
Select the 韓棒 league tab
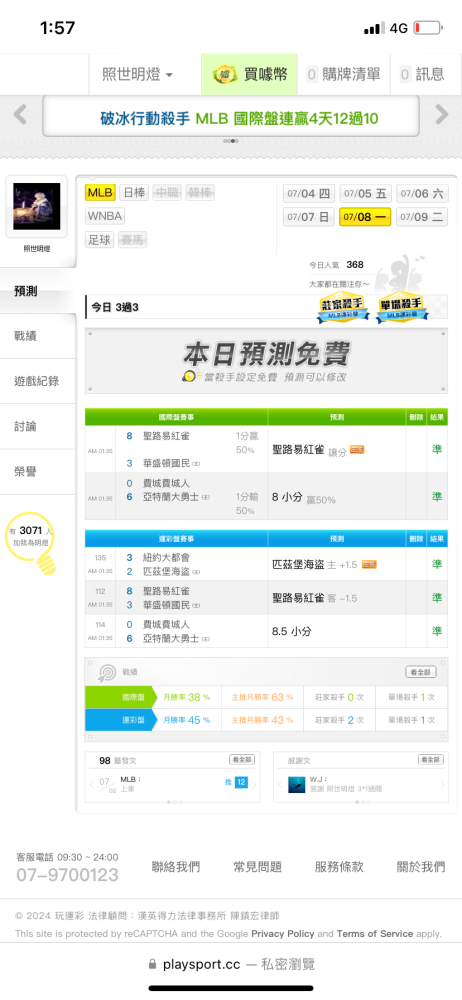[200, 193]
